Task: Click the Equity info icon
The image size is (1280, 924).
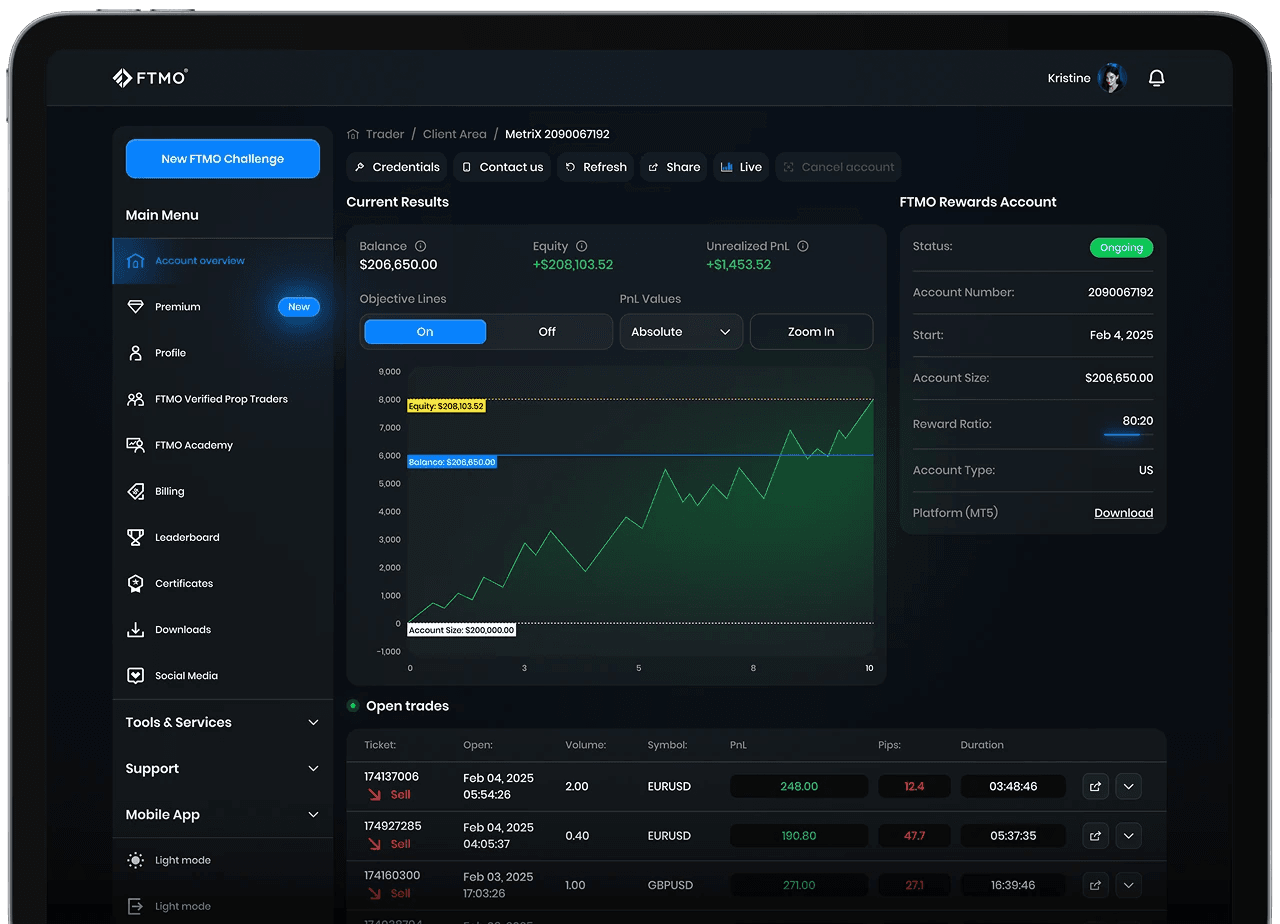Action: coord(582,246)
